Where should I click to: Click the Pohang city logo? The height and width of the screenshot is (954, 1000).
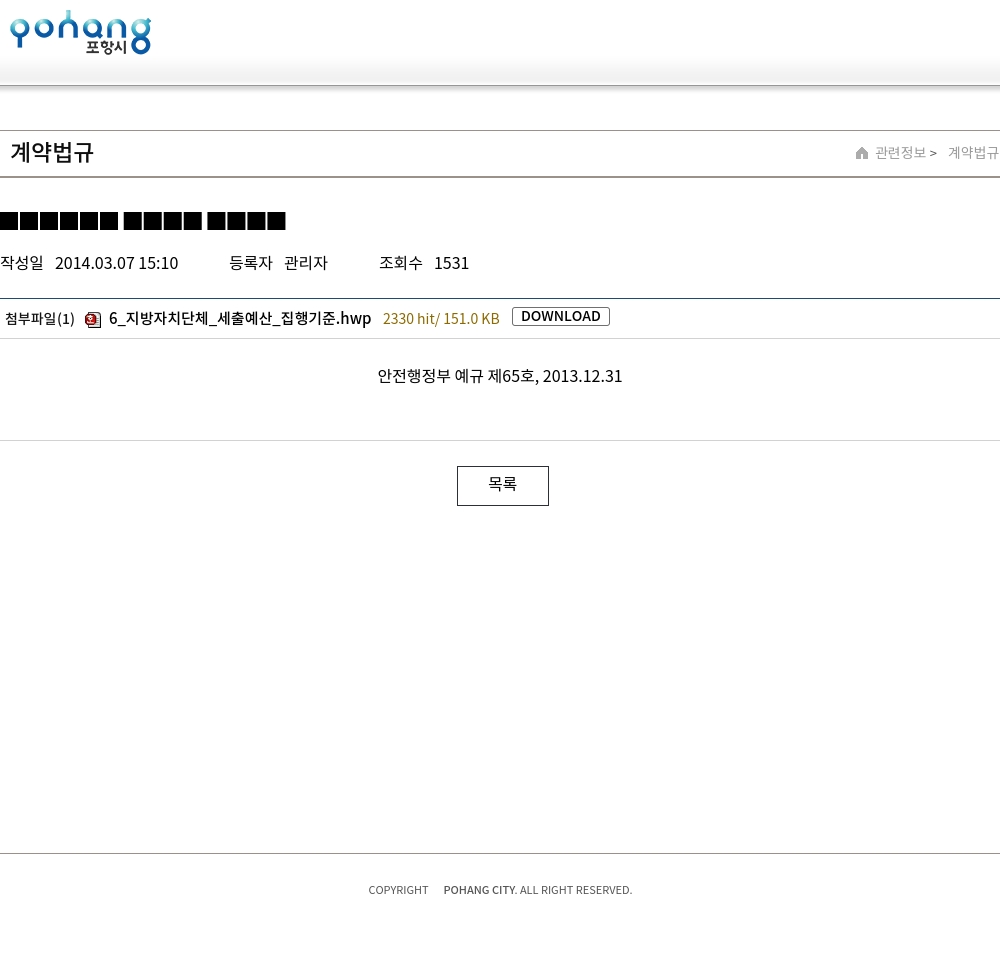tap(80, 33)
